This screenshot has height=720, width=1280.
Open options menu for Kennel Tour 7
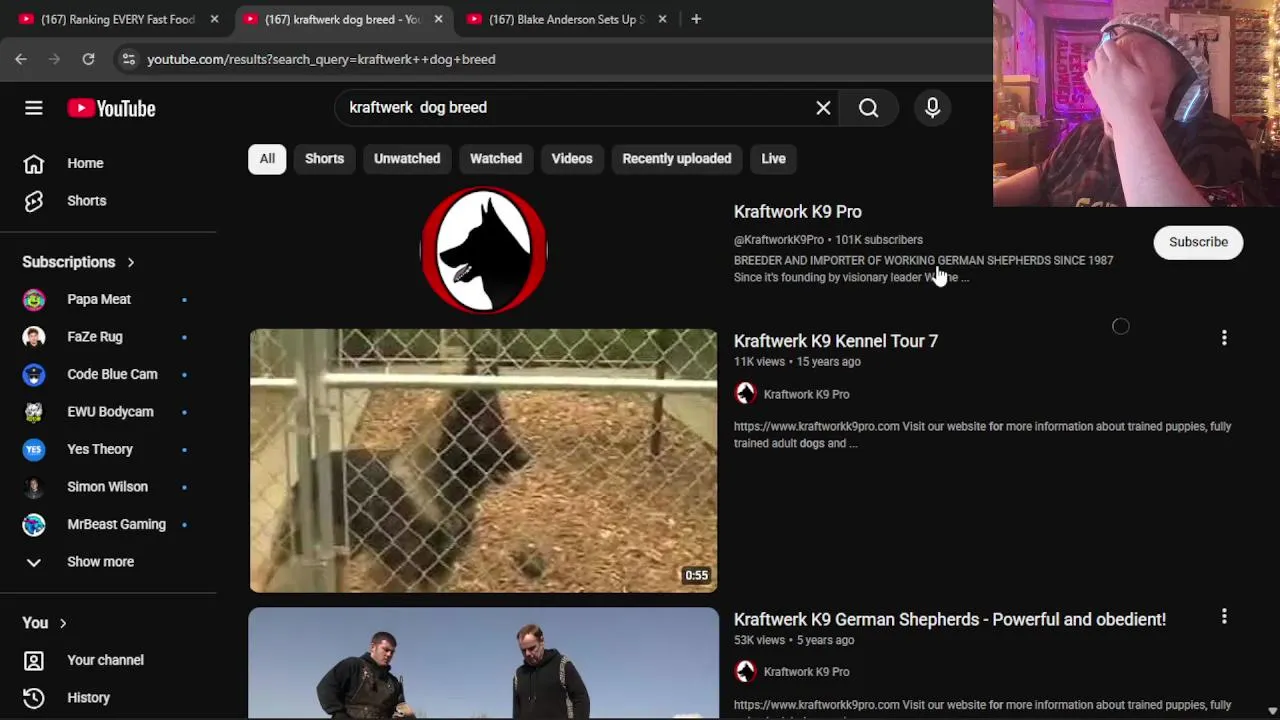click(1224, 339)
